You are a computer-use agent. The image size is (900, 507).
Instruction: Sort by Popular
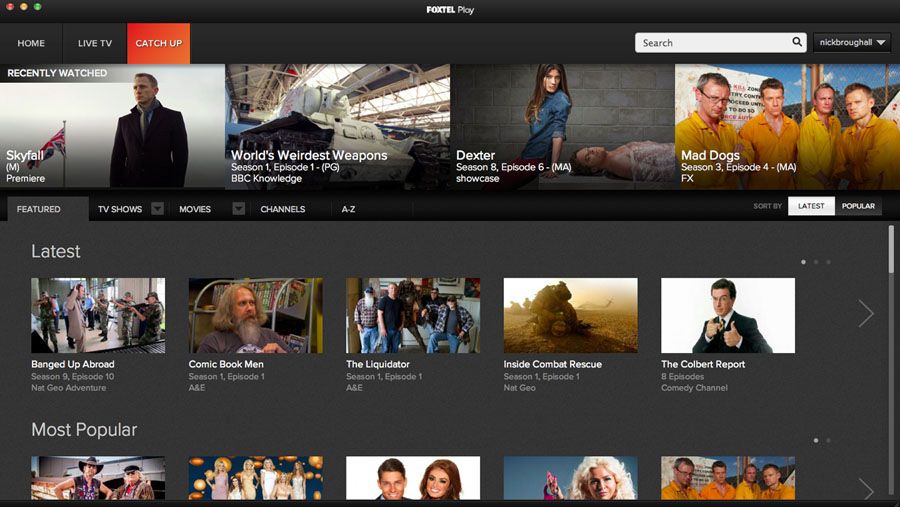858,206
